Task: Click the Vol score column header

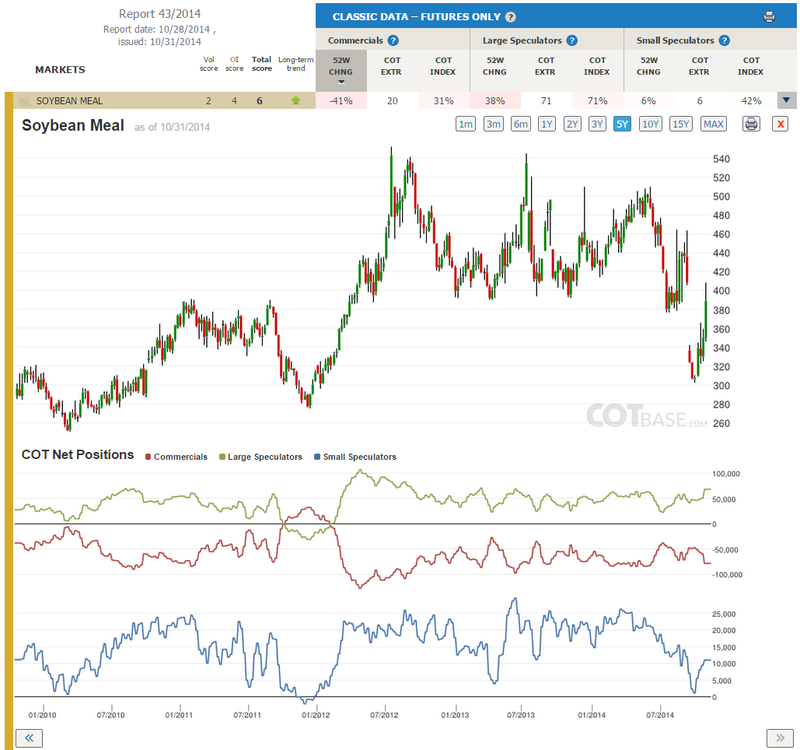Action: click(x=209, y=64)
